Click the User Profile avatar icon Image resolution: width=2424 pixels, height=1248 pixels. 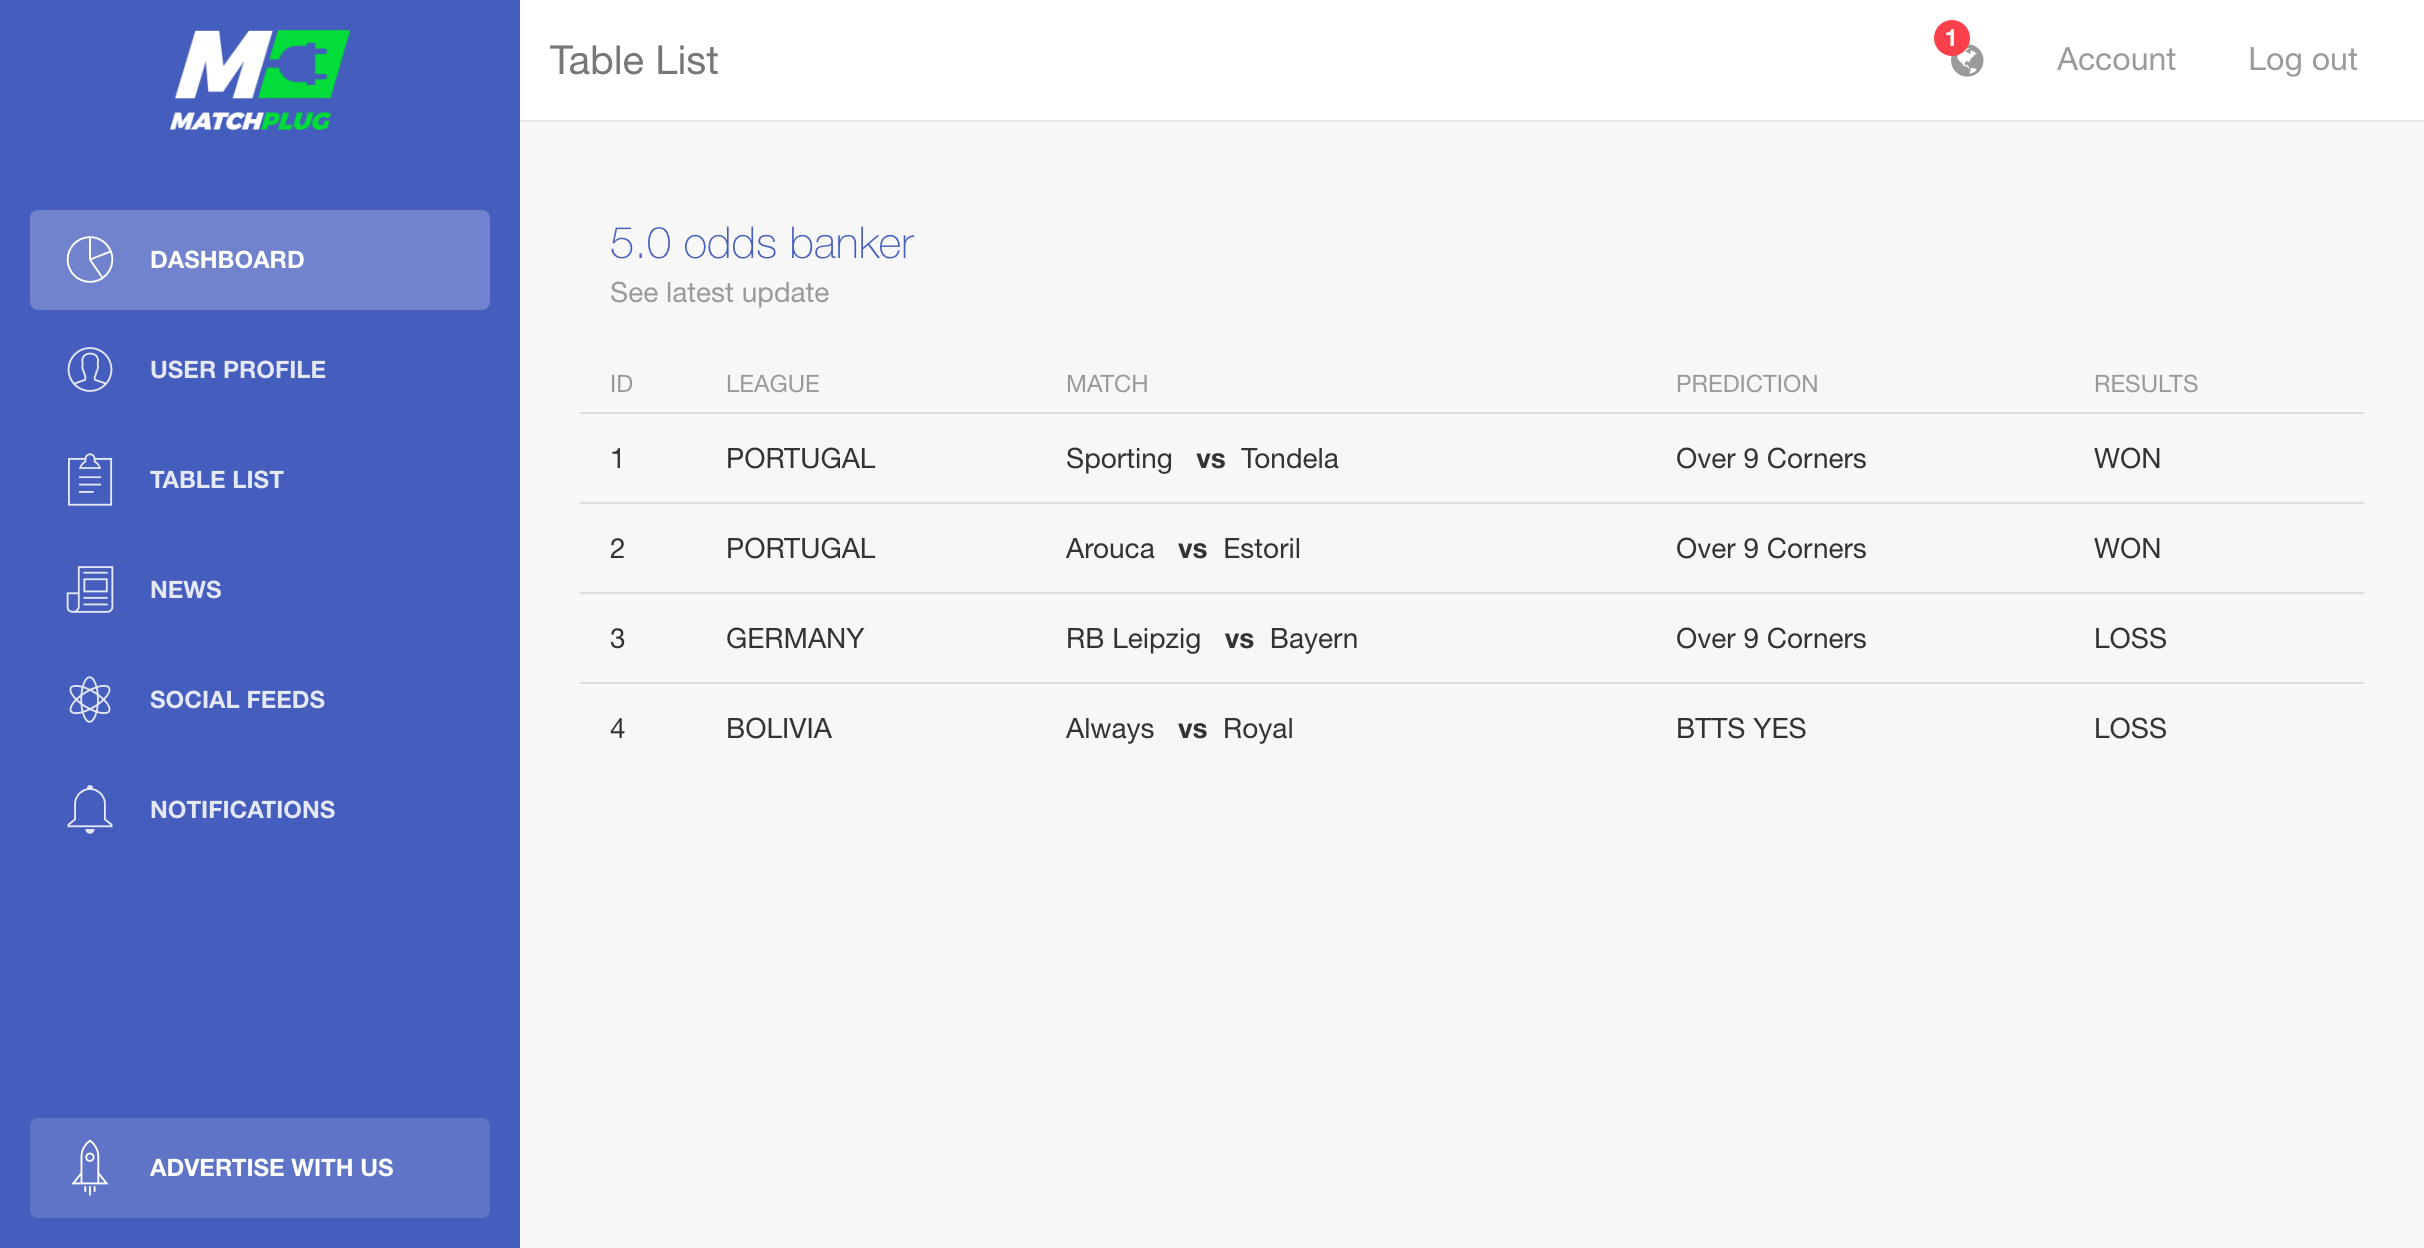pyautogui.click(x=90, y=370)
